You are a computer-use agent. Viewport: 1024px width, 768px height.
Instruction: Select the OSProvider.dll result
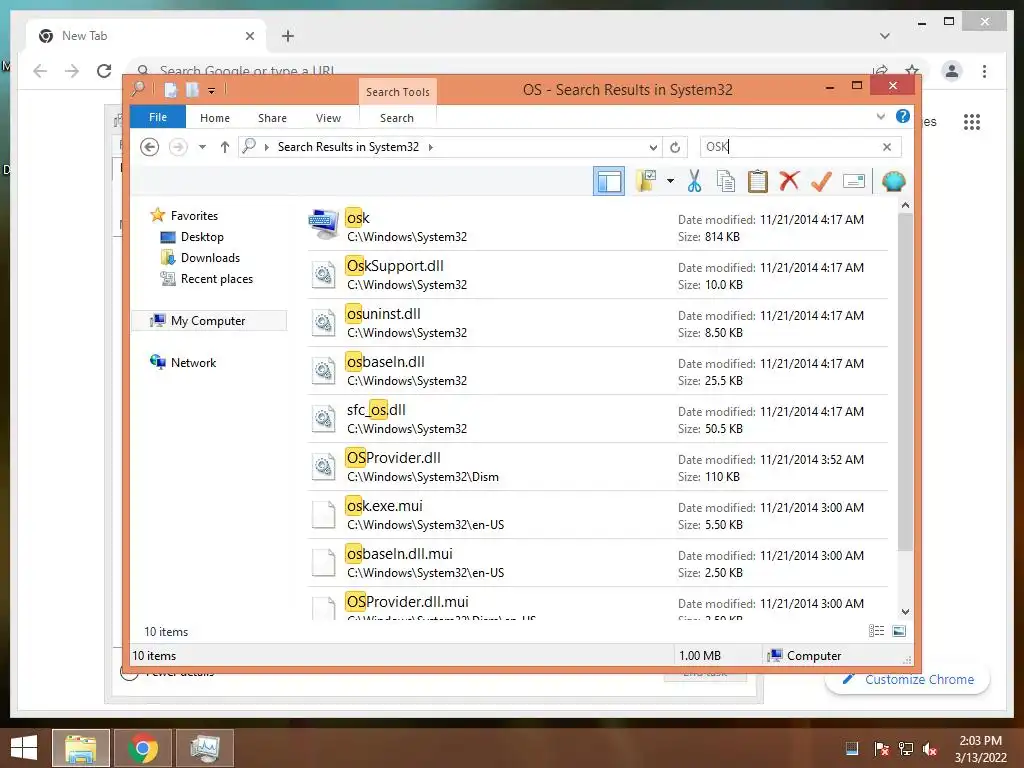pos(598,467)
